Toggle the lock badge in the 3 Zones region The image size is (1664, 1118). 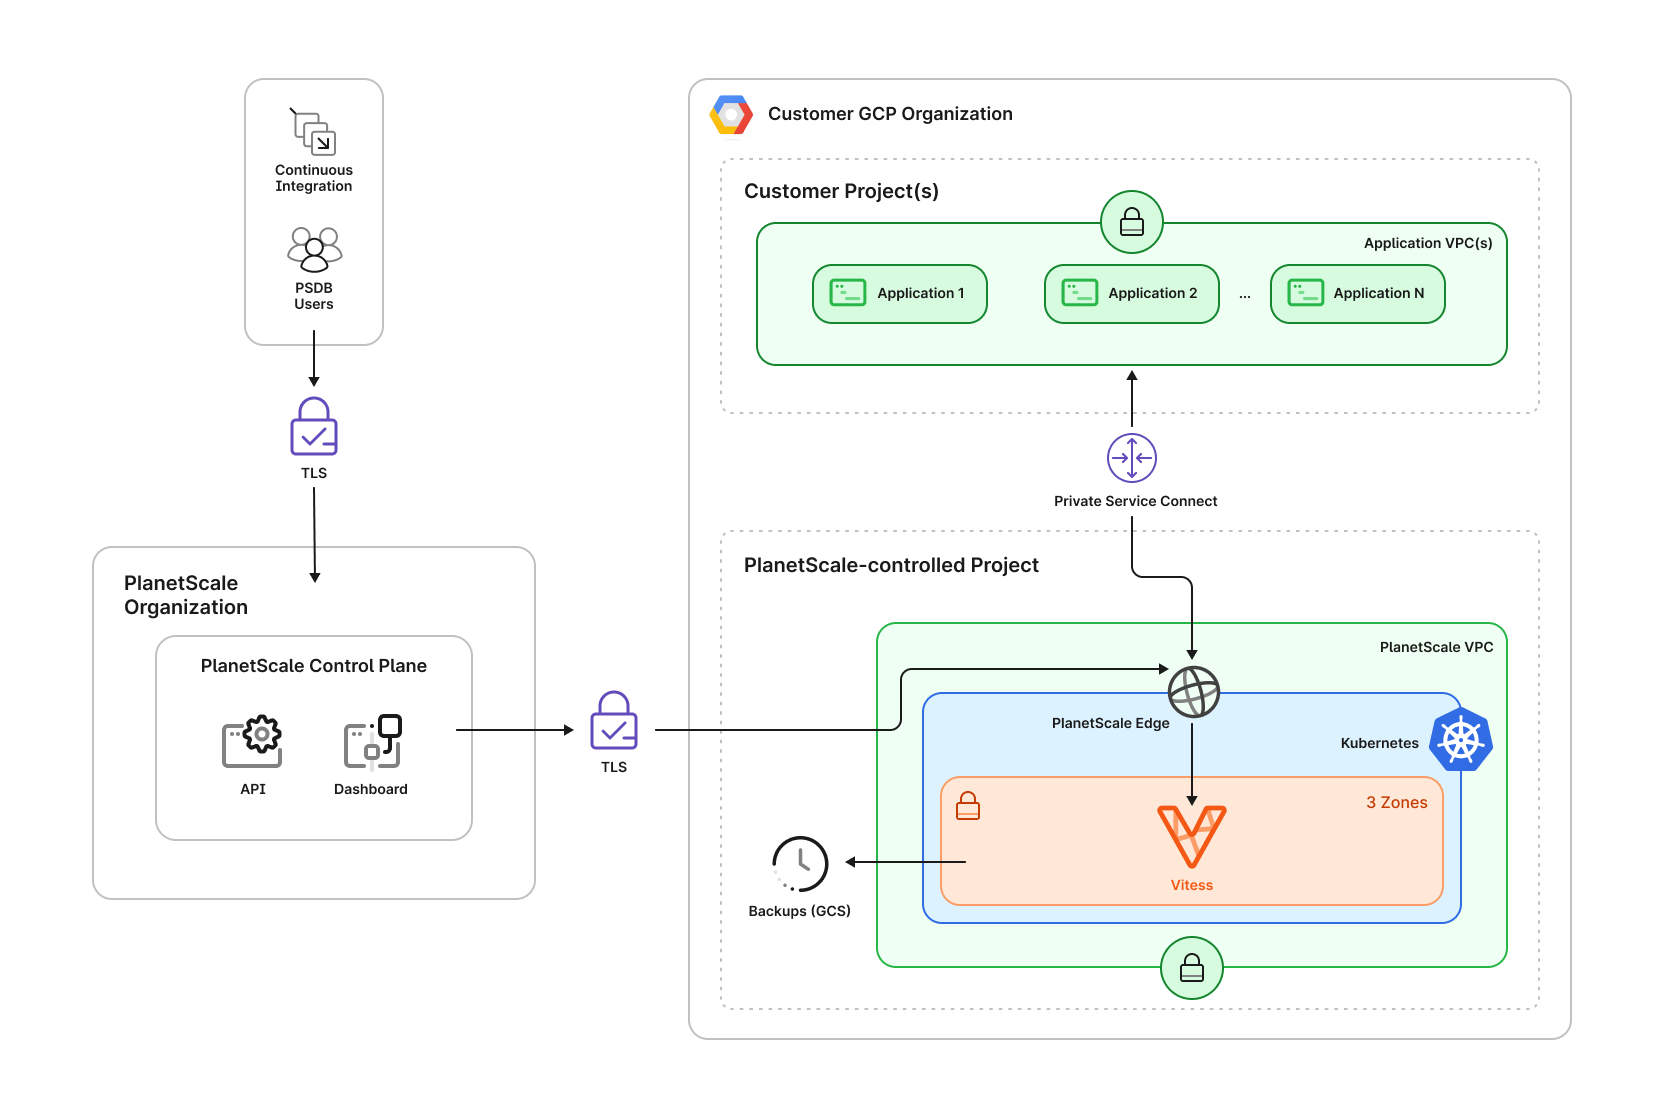[x=967, y=806]
